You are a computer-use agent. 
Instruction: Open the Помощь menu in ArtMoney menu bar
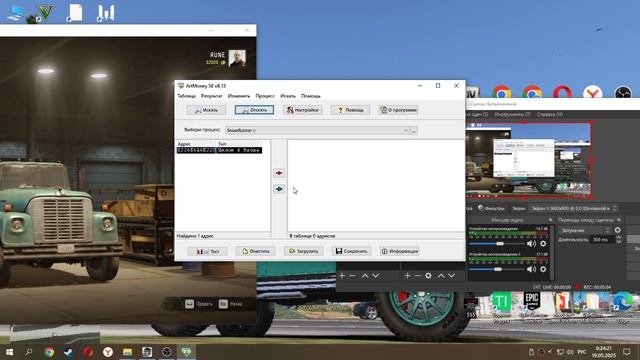pos(311,96)
